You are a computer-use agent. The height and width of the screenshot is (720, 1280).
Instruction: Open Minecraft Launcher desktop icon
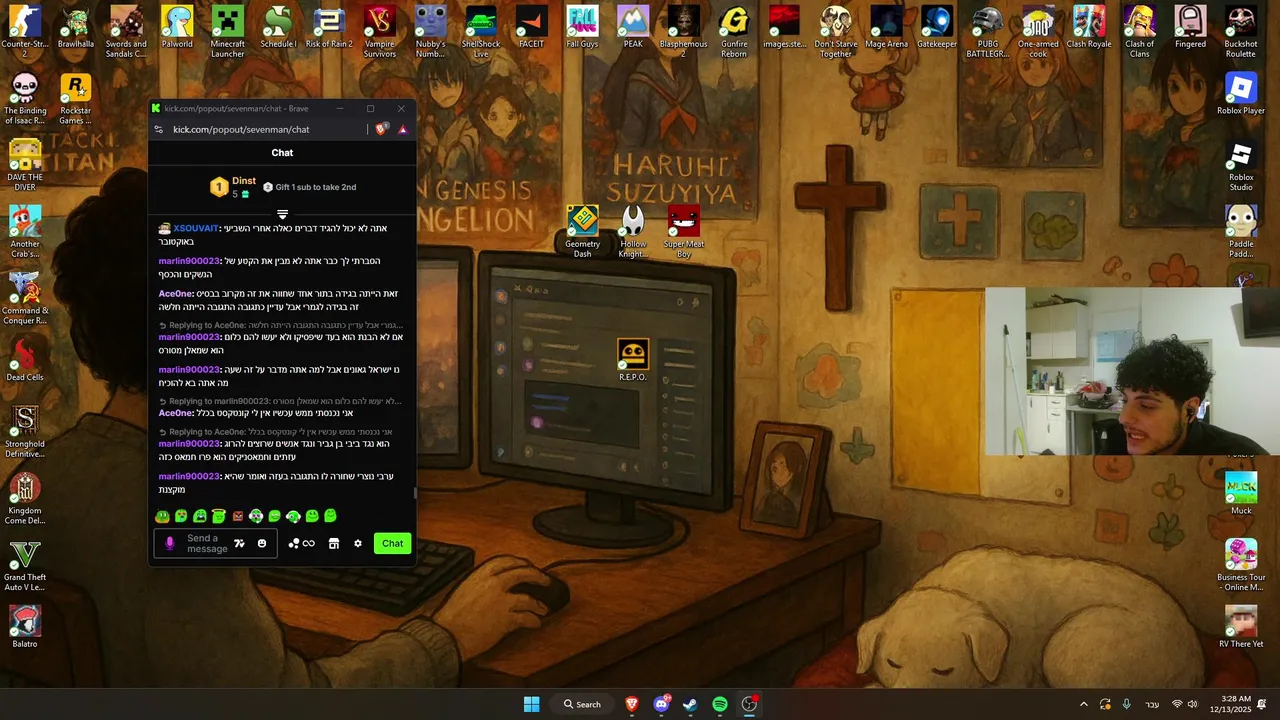tap(228, 30)
